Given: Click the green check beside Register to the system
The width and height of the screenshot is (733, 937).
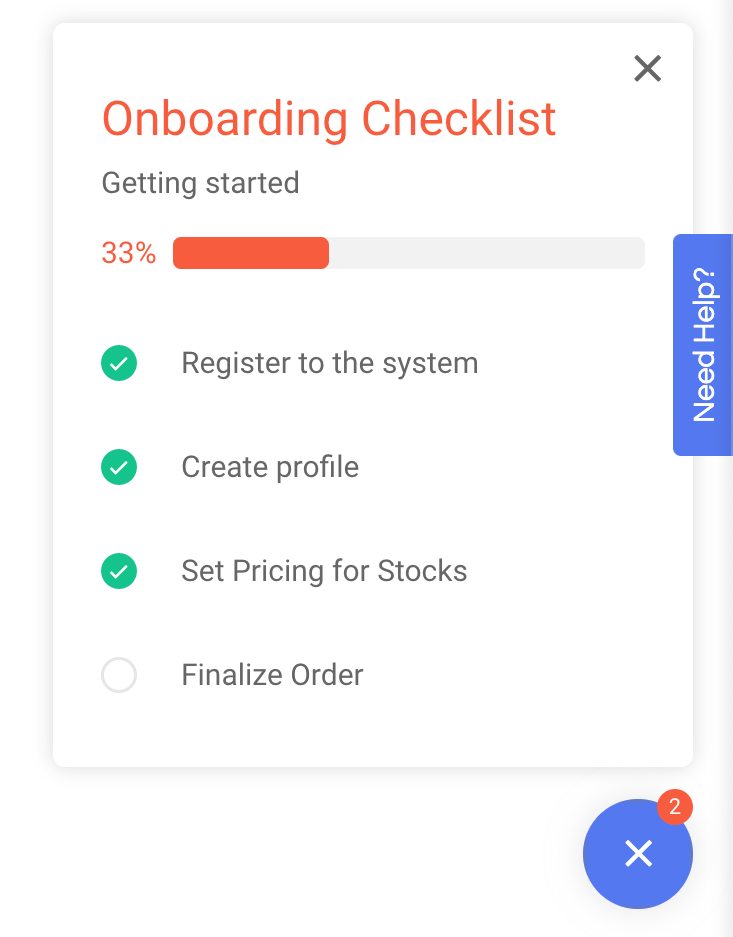Looking at the screenshot, I should click(x=119, y=363).
